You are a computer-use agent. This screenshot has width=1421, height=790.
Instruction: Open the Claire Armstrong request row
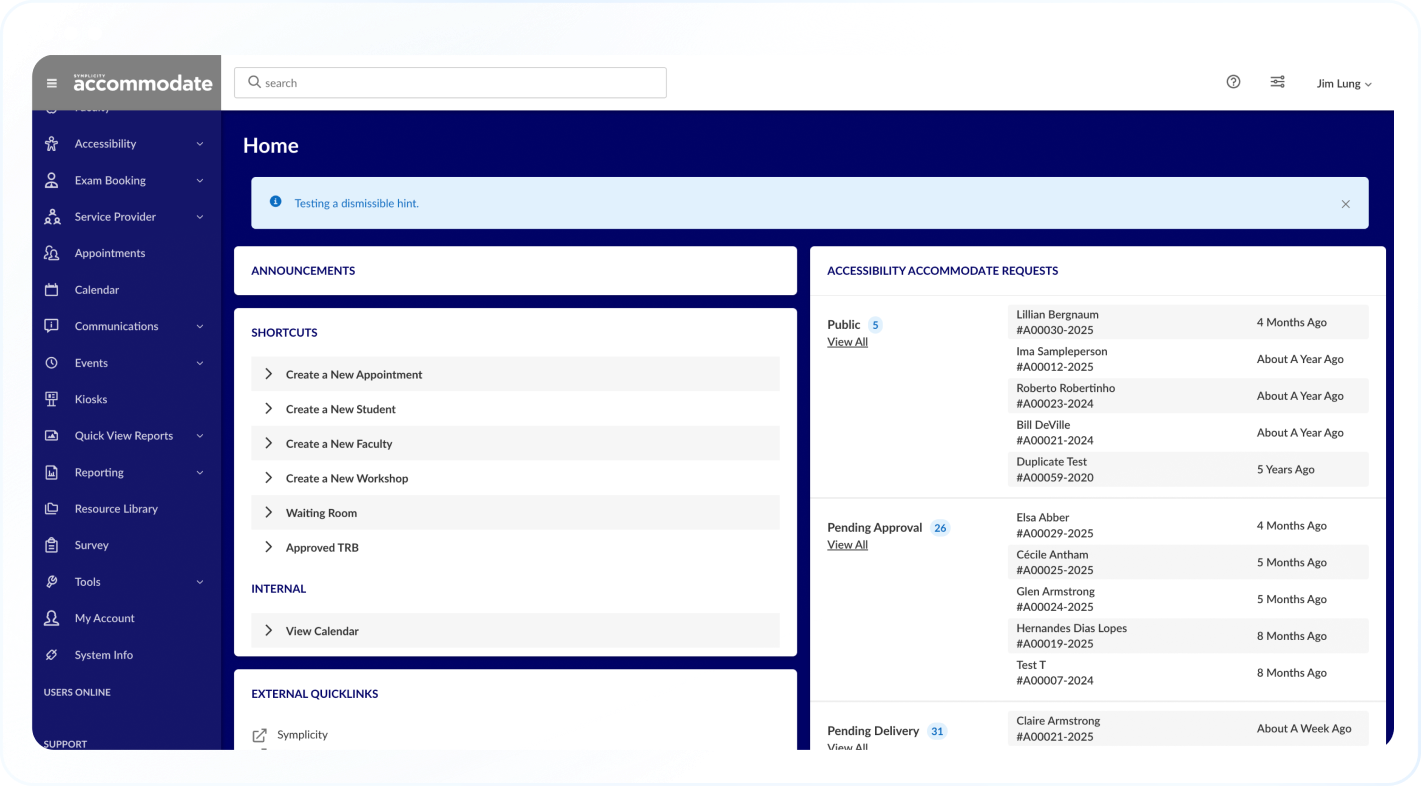1188,729
